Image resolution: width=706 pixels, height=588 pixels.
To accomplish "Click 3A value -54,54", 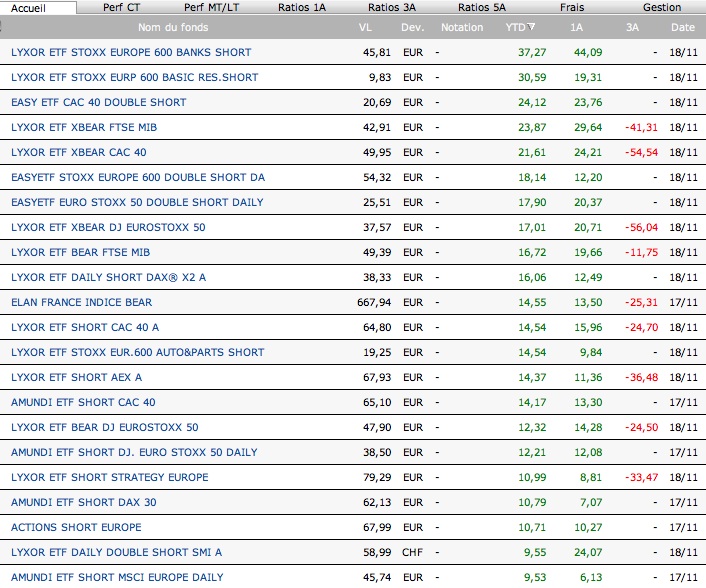I will (x=641, y=152).
